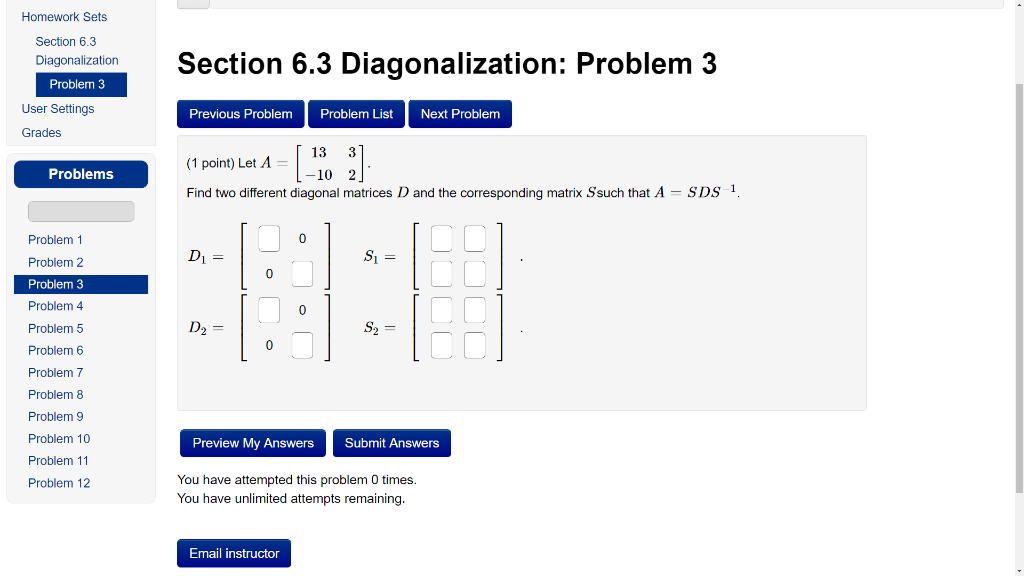Click the bottom-right entry field of matrix S2
1024x576 pixels.
(473, 345)
